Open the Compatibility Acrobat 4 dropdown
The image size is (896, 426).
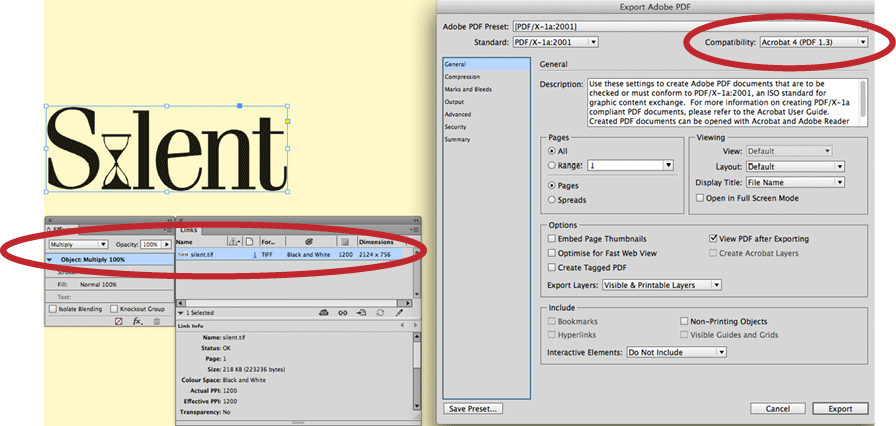[814, 42]
